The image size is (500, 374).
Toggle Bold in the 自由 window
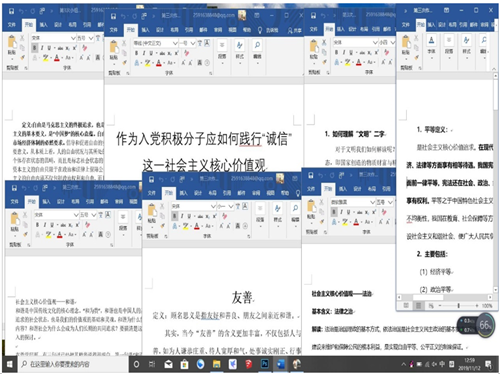[35, 48]
